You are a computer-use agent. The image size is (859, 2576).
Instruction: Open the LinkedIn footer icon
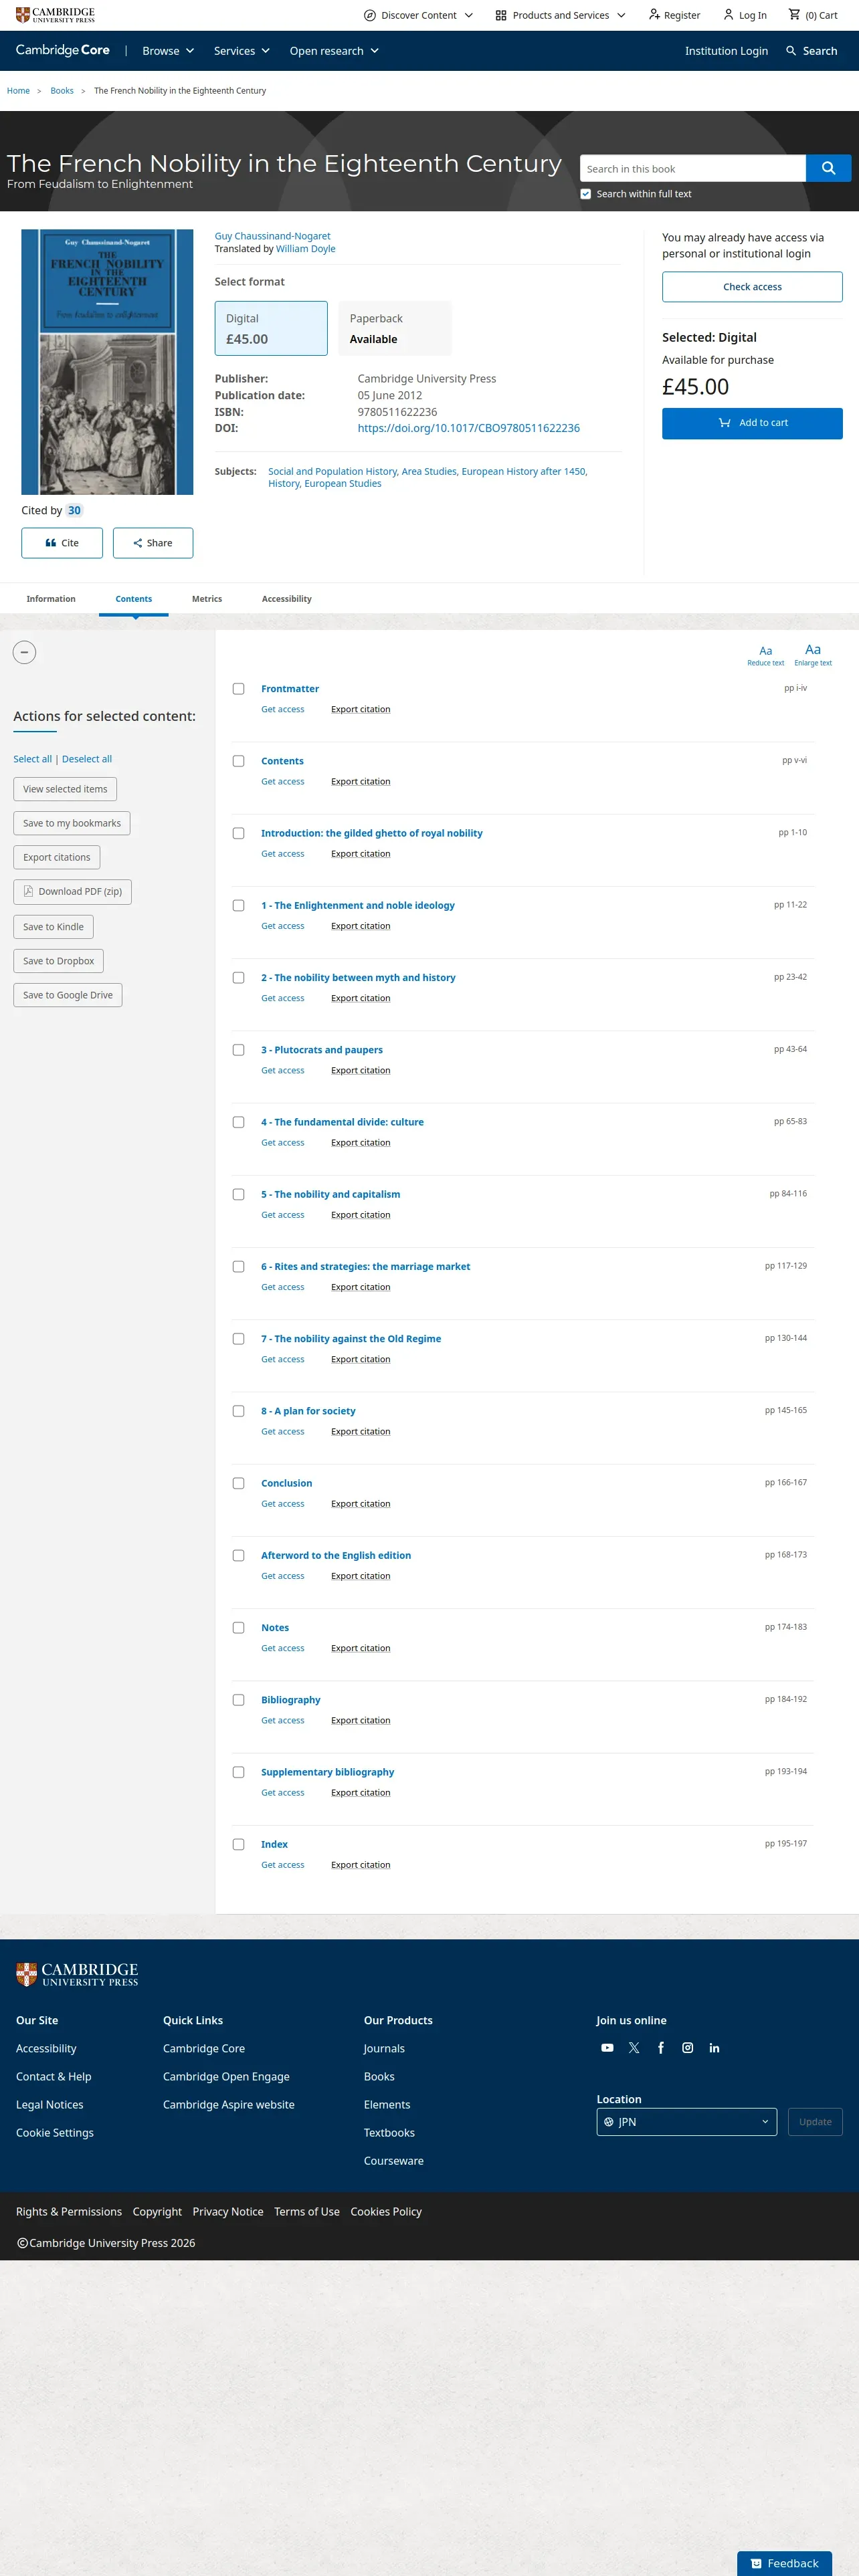[714, 2047]
